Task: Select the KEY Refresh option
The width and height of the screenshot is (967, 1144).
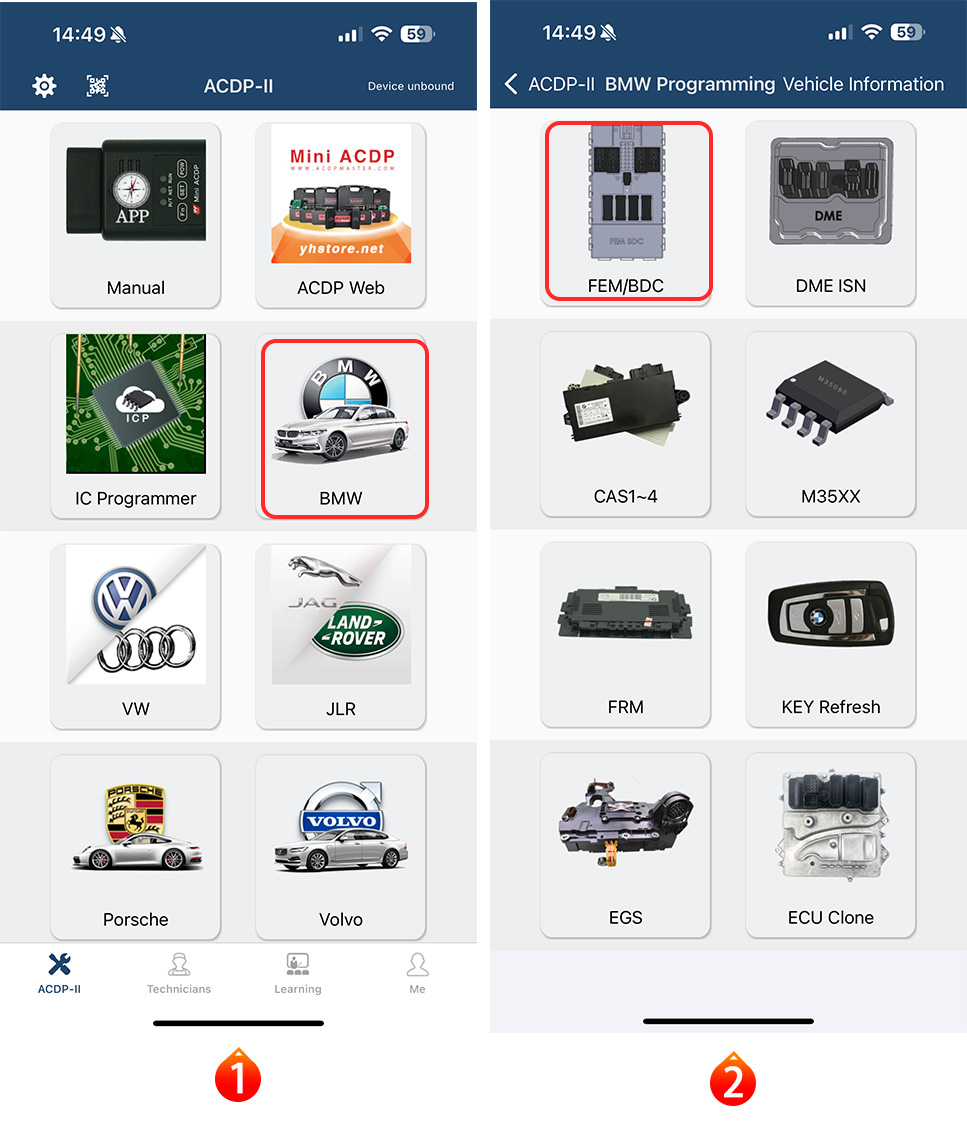Action: point(831,635)
